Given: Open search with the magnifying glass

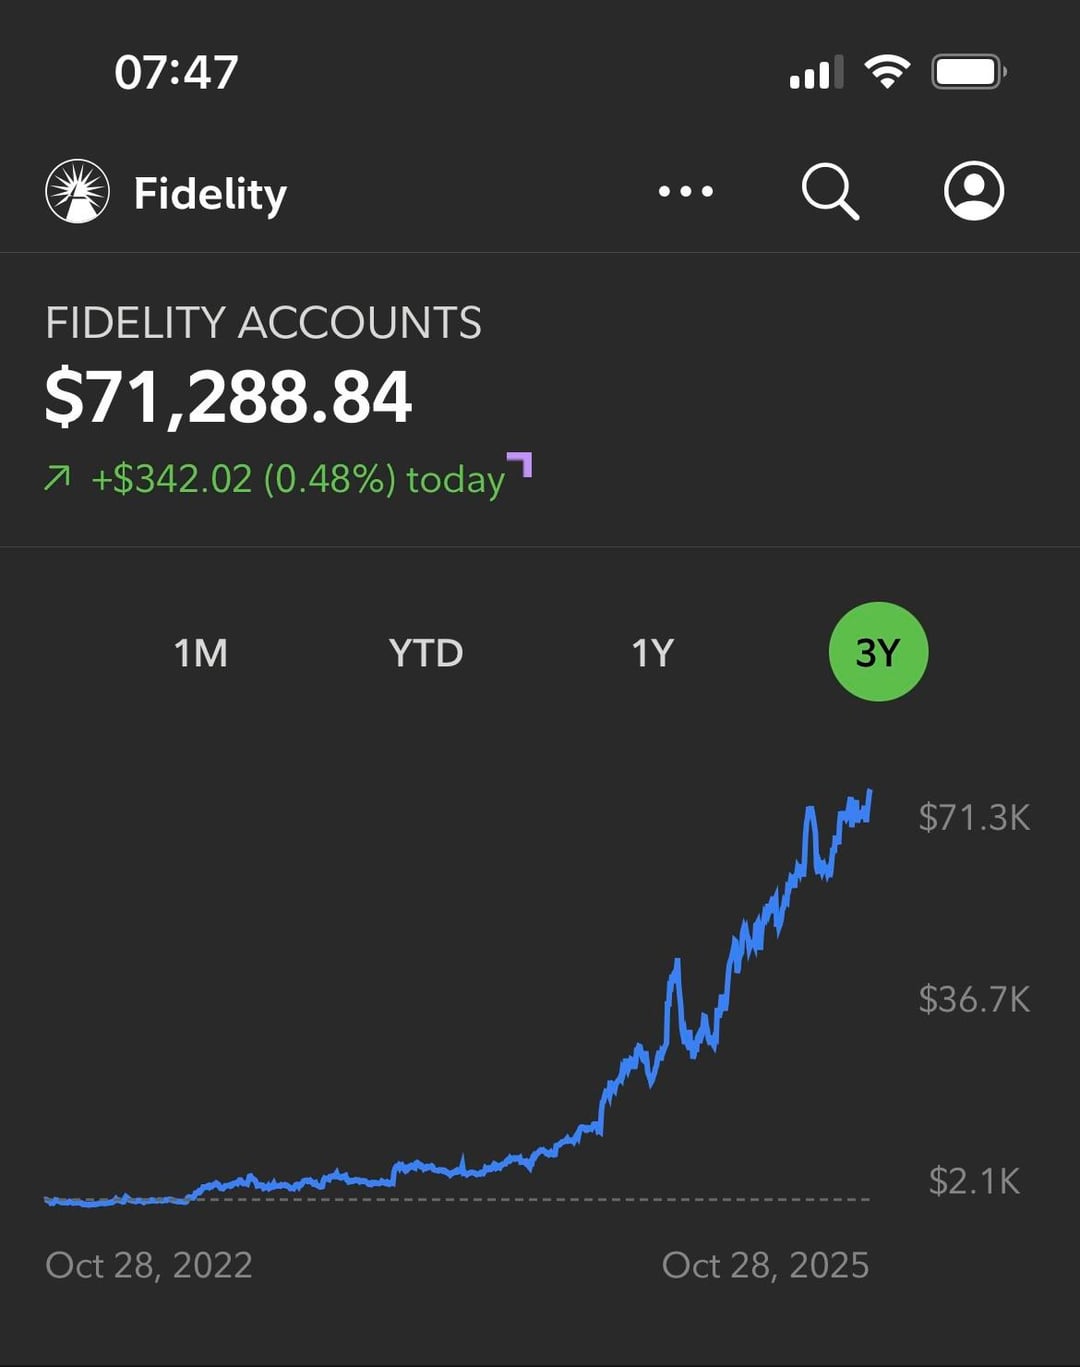Looking at the screenshot, I should pos(830,191).
